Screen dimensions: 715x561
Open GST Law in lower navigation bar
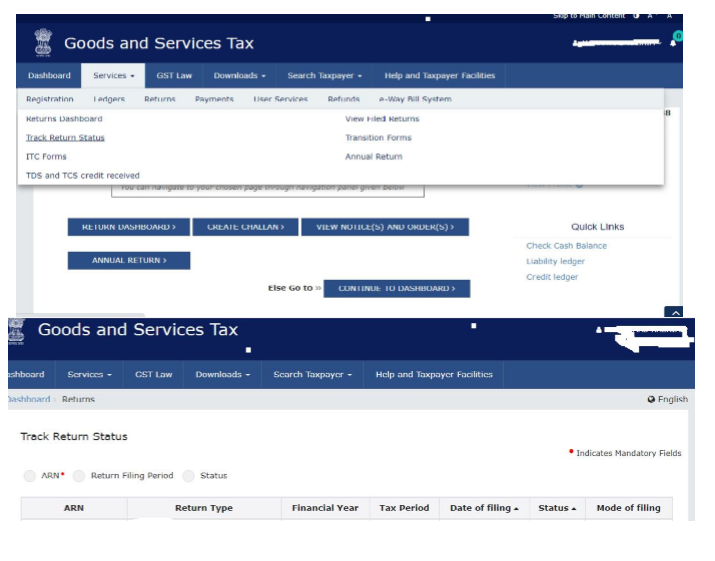[154, 374]
